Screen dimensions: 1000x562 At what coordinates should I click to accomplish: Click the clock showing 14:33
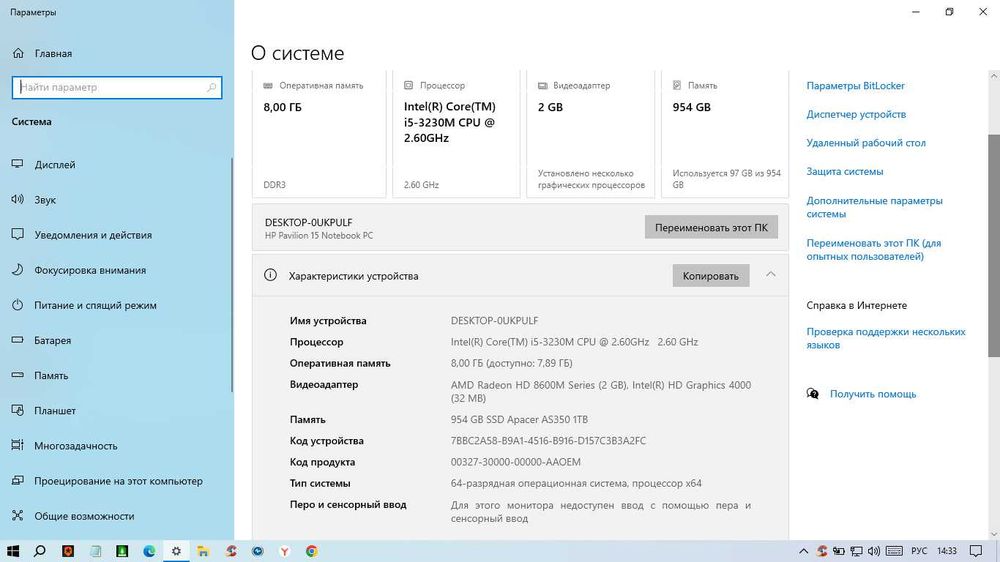[947, 551]
